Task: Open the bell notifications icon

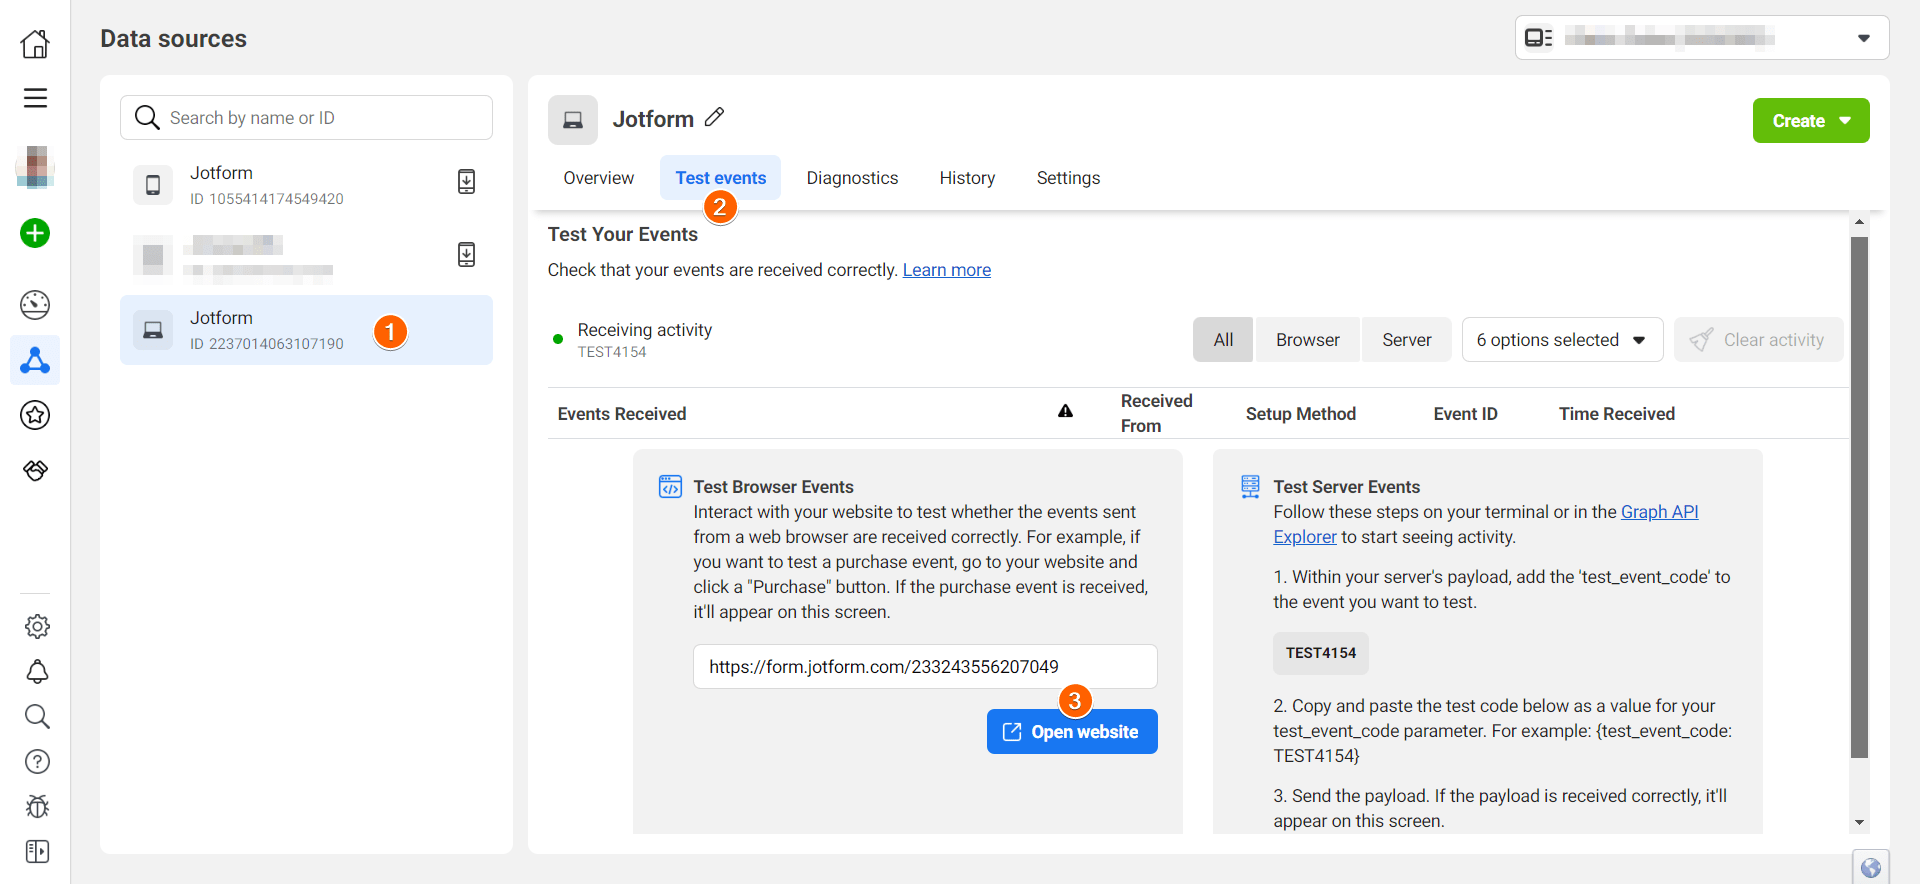Action: [x=37, y=671]
